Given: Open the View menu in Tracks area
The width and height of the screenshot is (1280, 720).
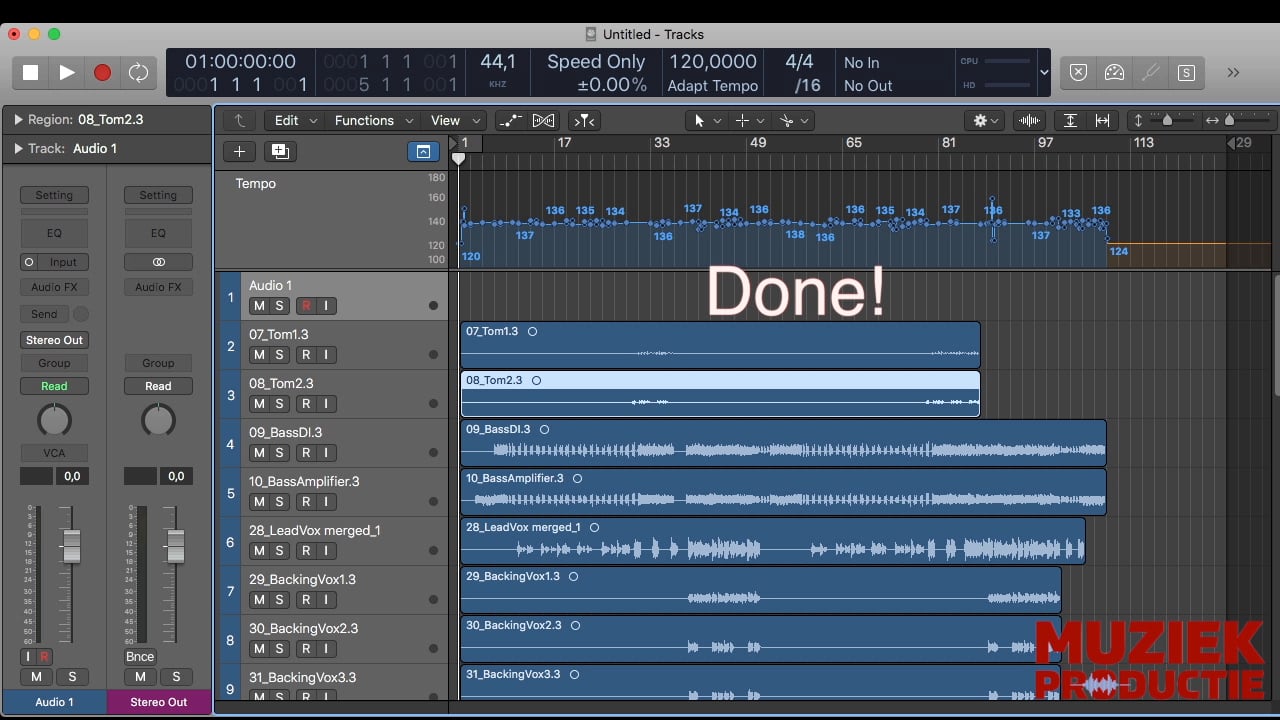Looking at the screenshot, I should click(x=454, y=120).
